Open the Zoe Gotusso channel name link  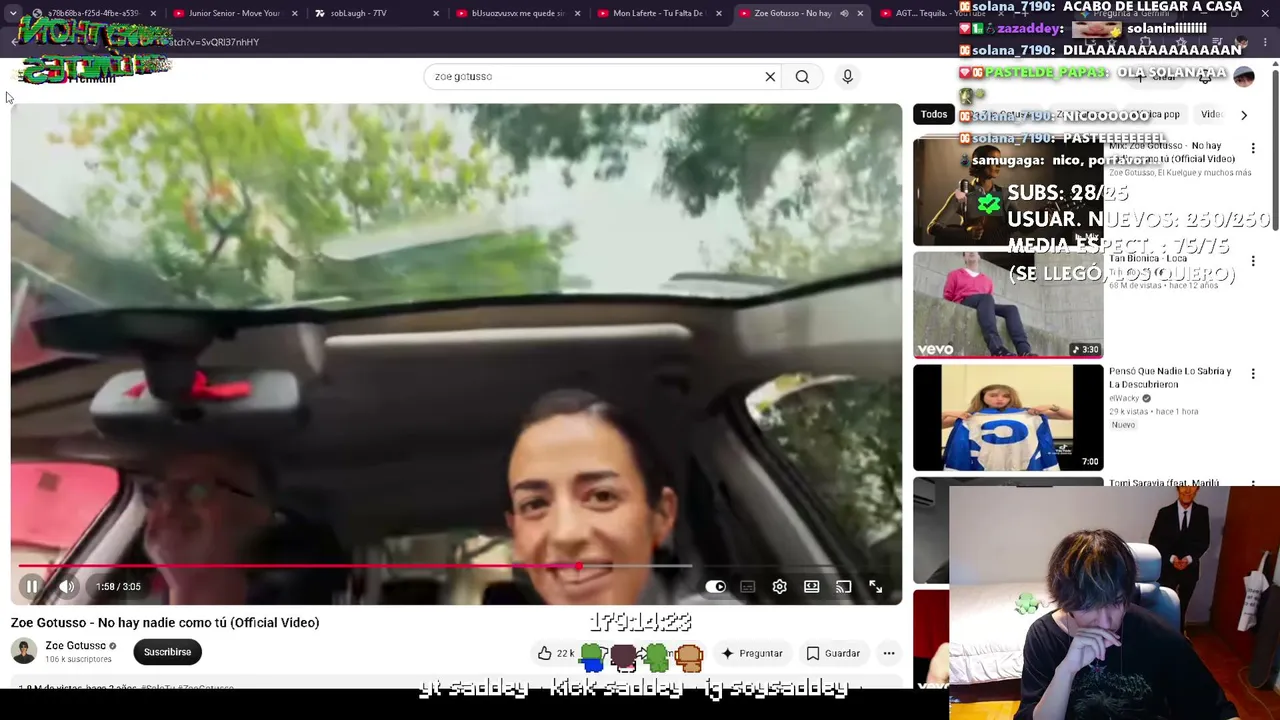tap(75, 646)
